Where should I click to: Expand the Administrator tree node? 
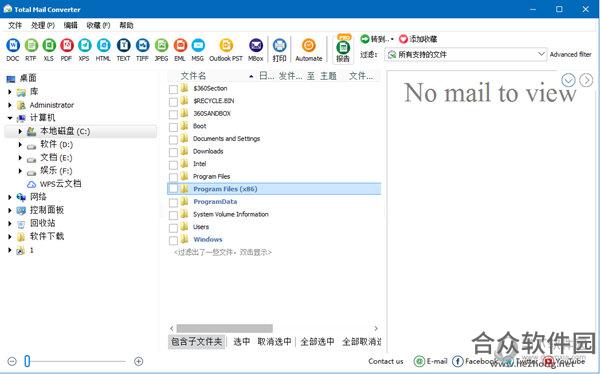[10, 105]
